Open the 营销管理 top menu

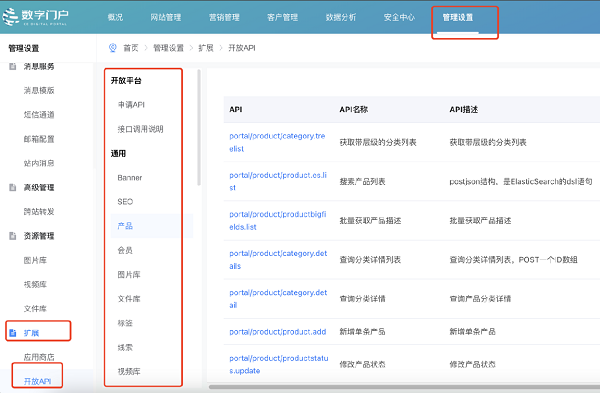(x=224, y=17)
